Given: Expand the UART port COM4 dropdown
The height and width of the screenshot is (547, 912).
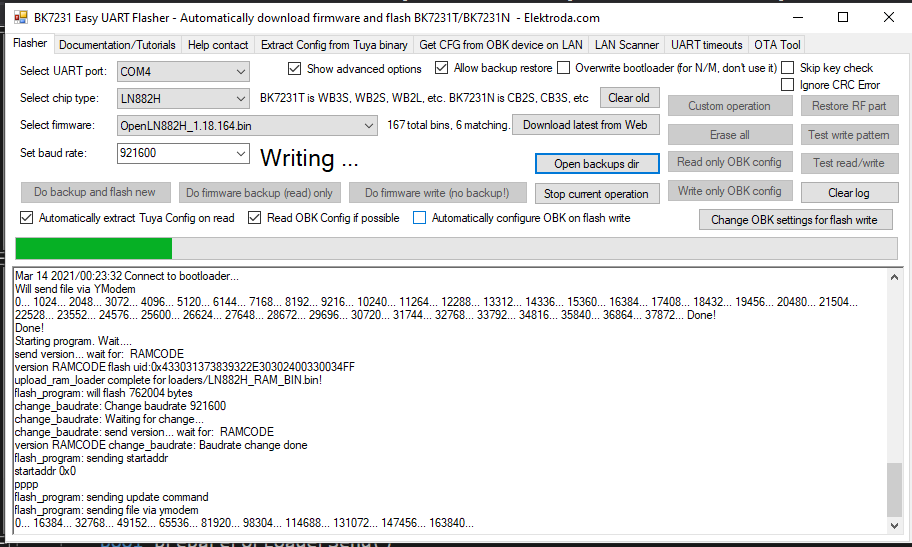Looking at the screenshot, I should tap(241, 72).
